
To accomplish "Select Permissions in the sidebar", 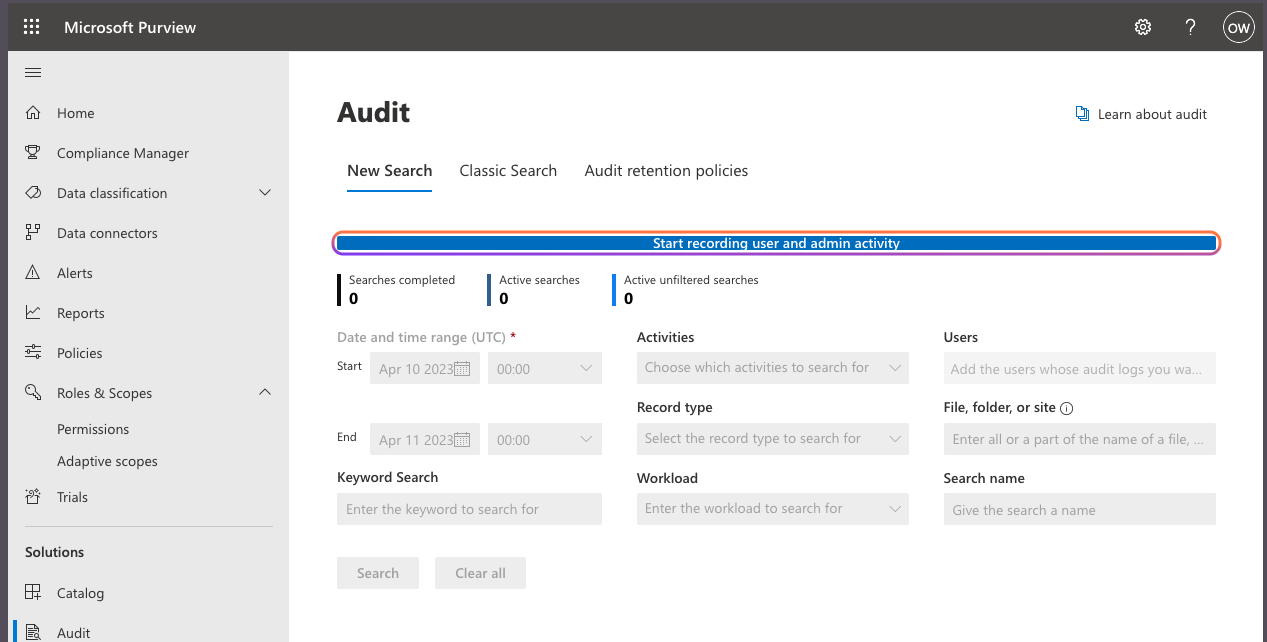I will (x=93, y=429).
